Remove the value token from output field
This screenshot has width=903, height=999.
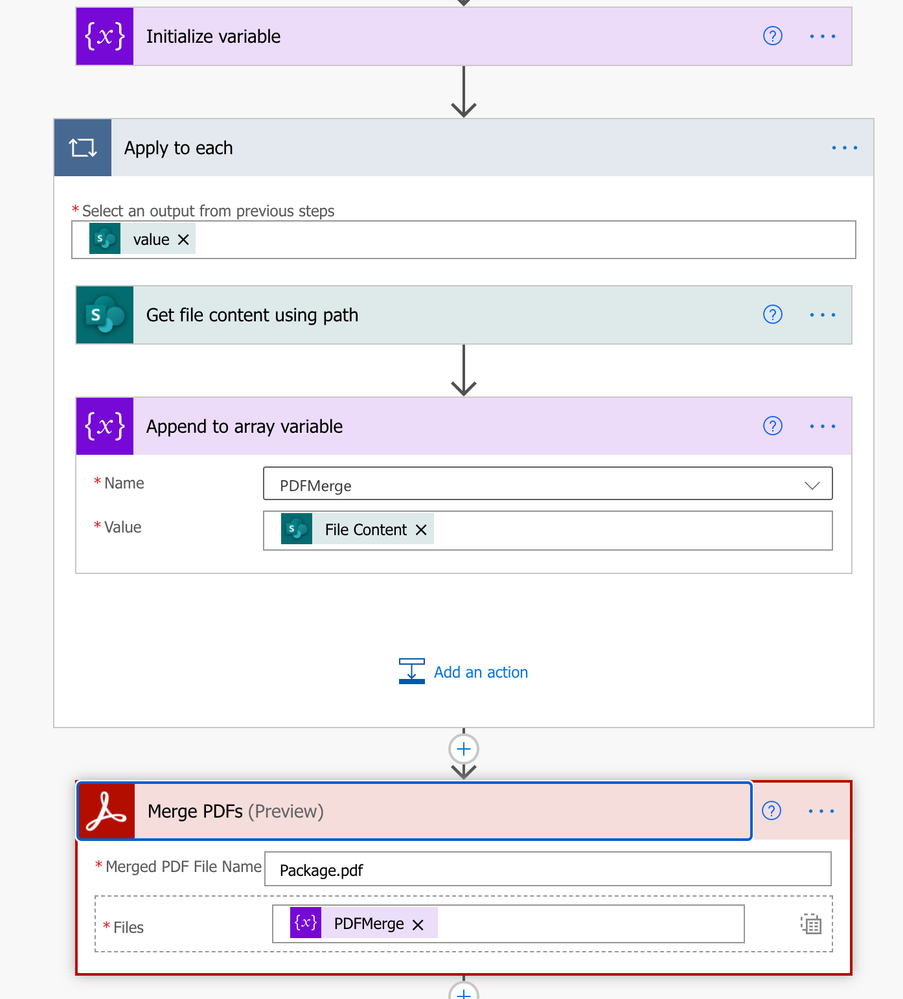coord(184,240)
